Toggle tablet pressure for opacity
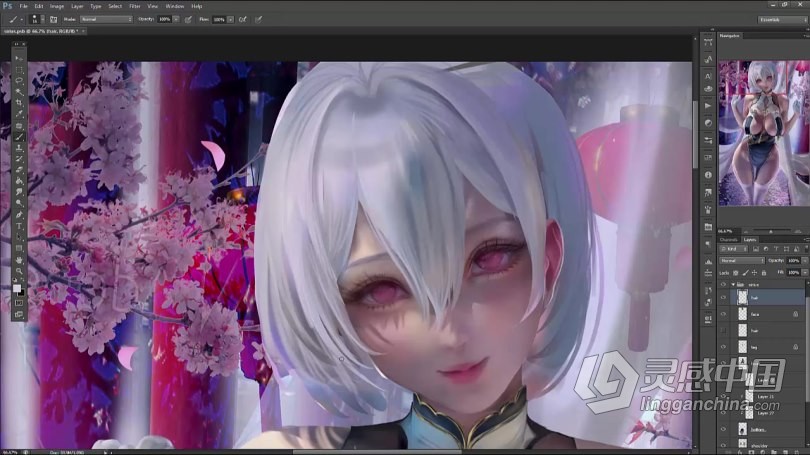Screen dimensions: 810x455 point(189,20)
